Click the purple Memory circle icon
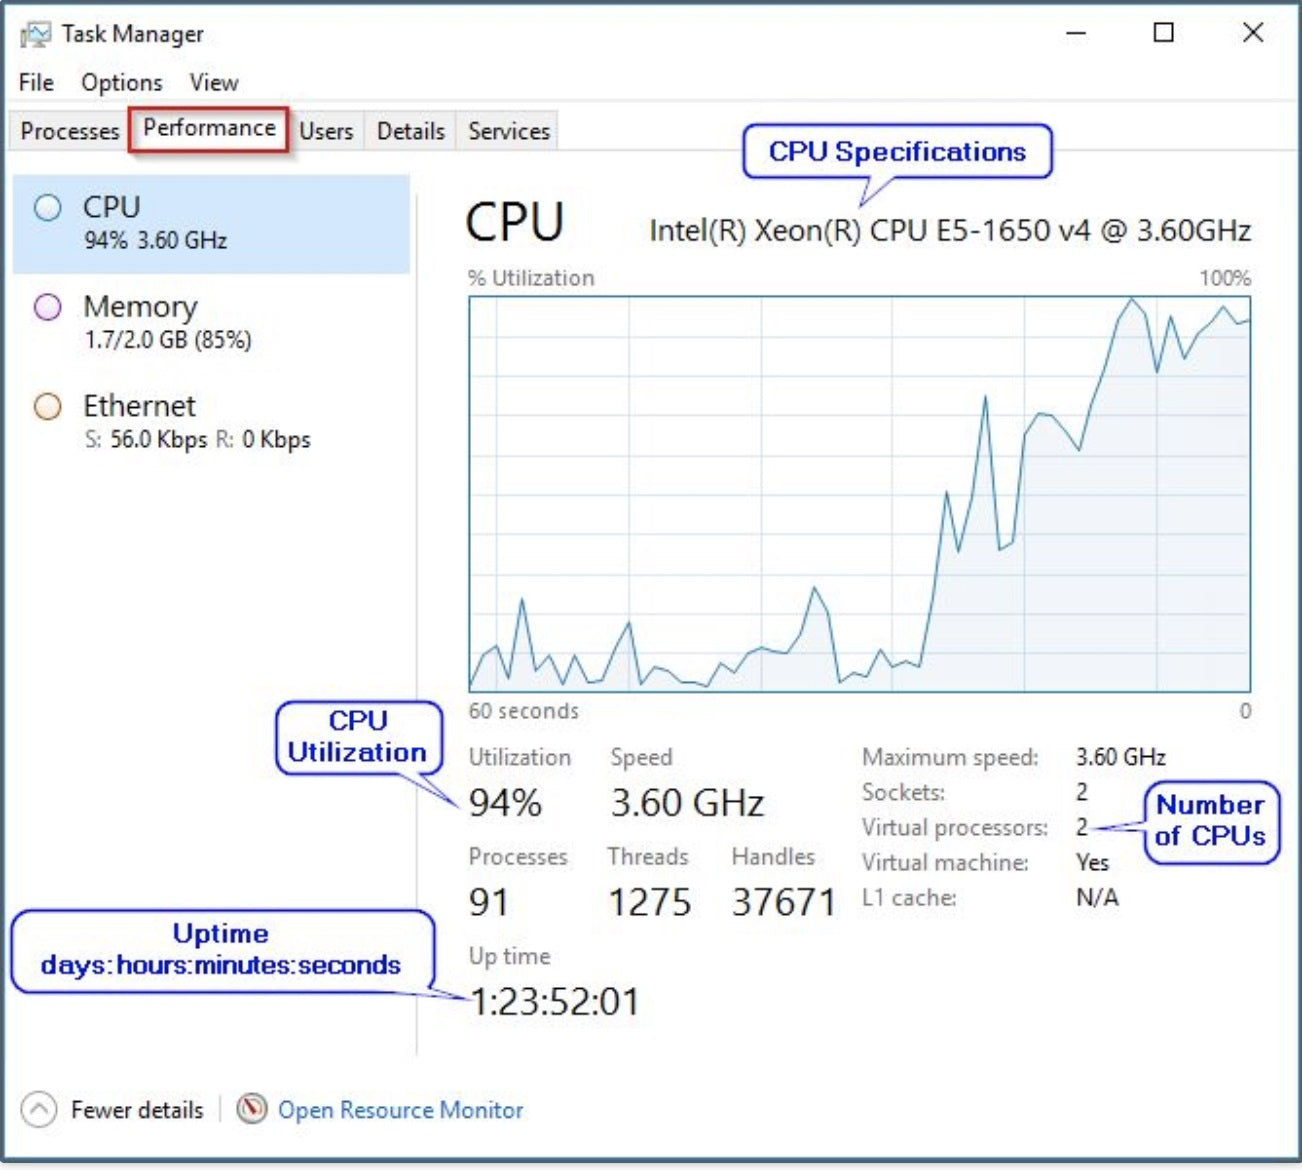This screenshot has width=1302, height=1170. click(x=48, y=307)
